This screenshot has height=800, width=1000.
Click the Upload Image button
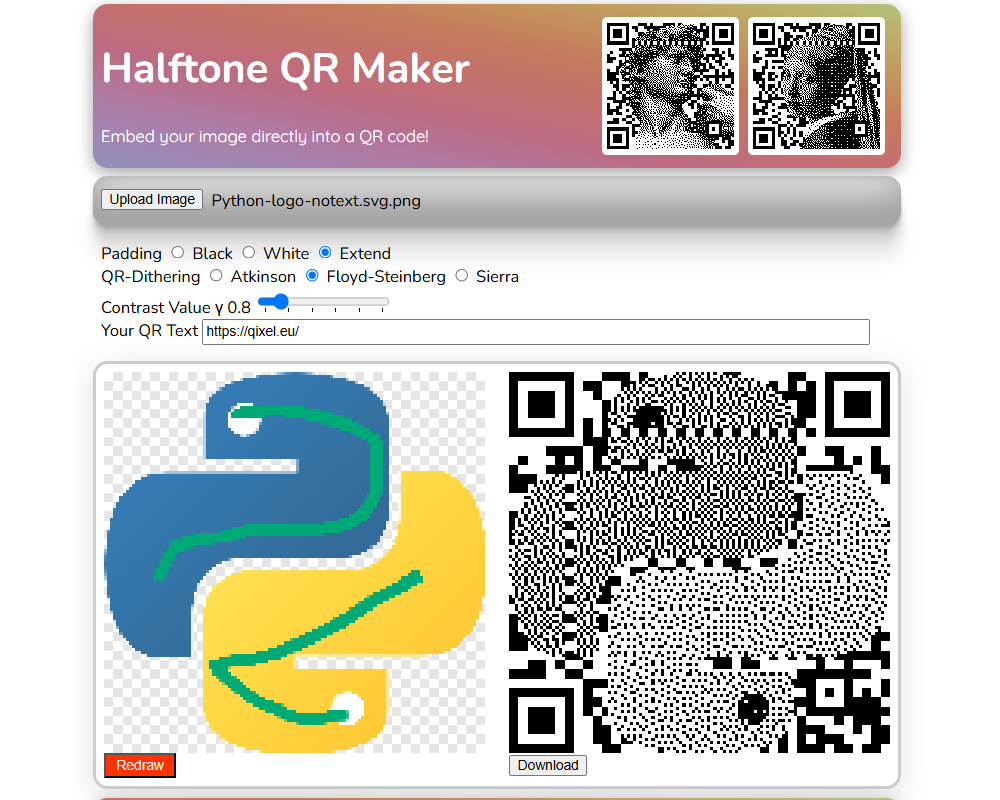point(152,200)
